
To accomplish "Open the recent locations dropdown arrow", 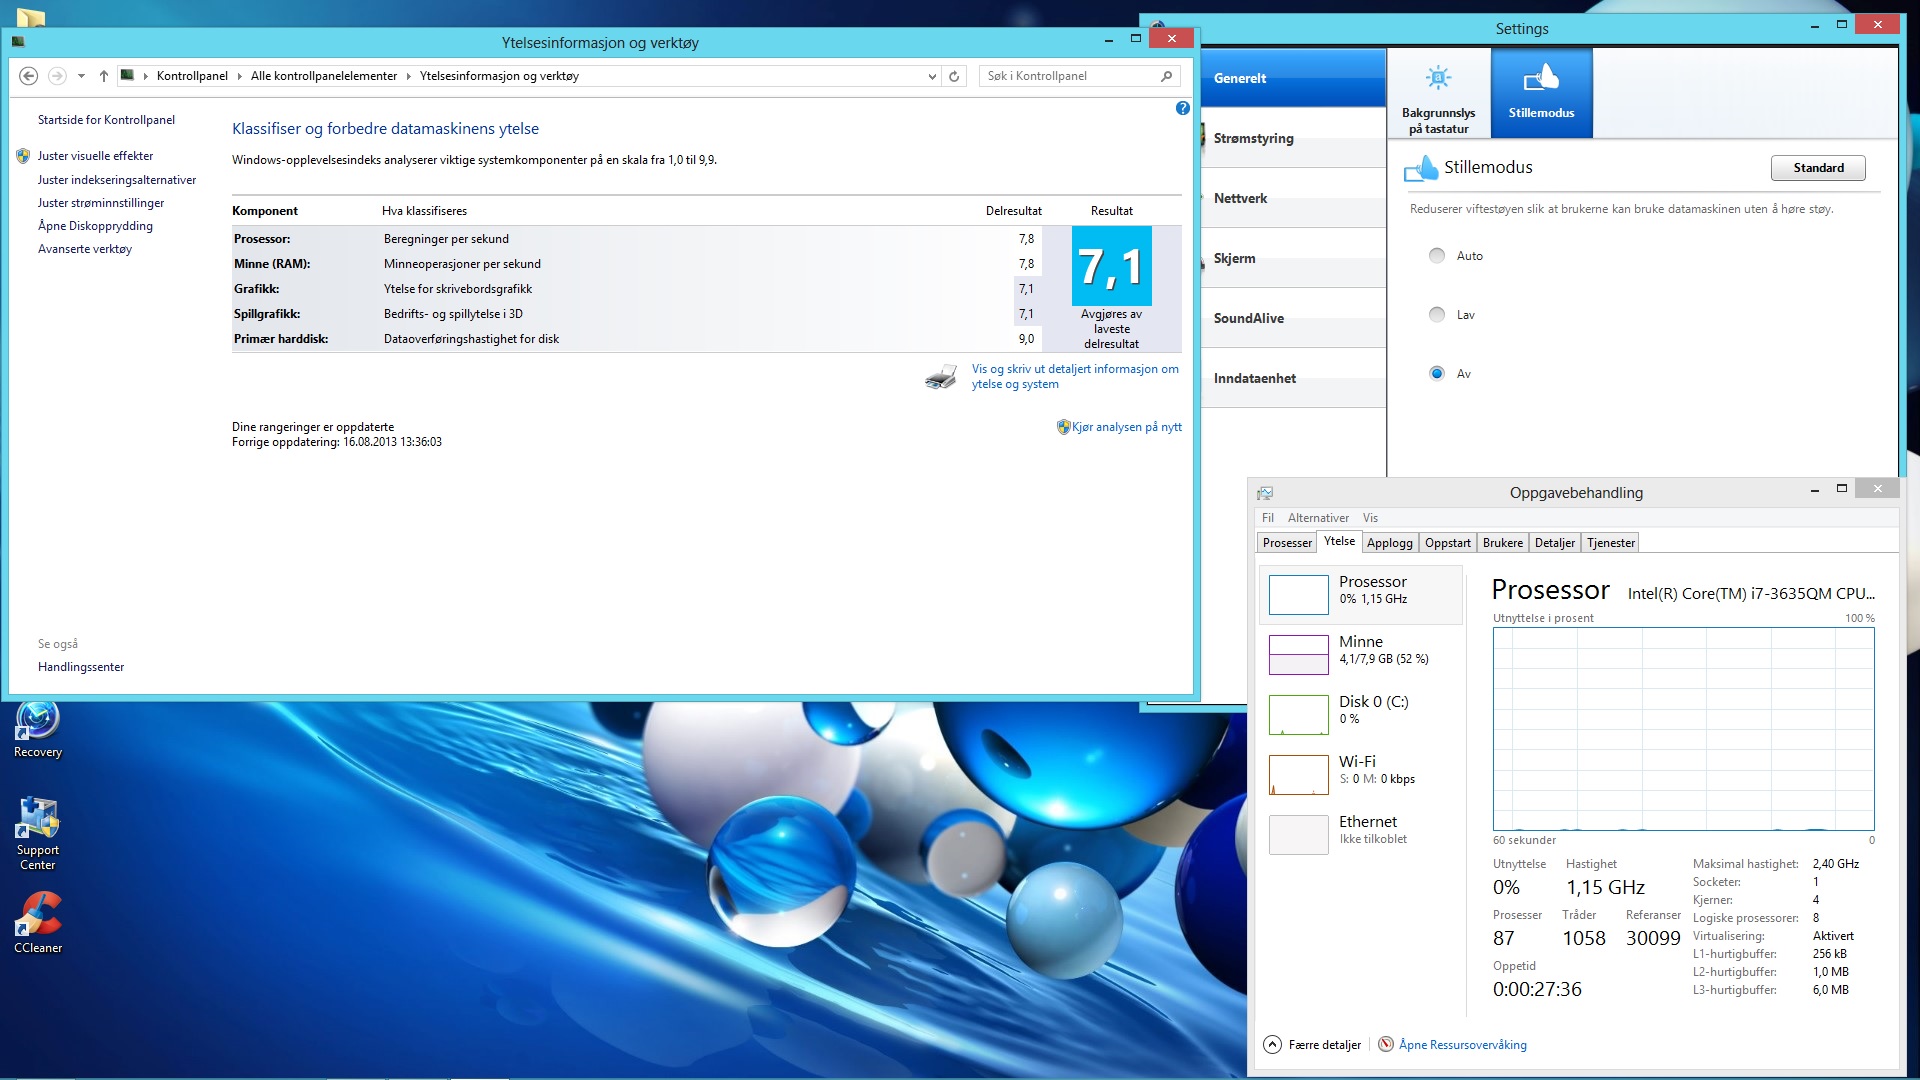I will pyautogui.click(x=81, y=76).
